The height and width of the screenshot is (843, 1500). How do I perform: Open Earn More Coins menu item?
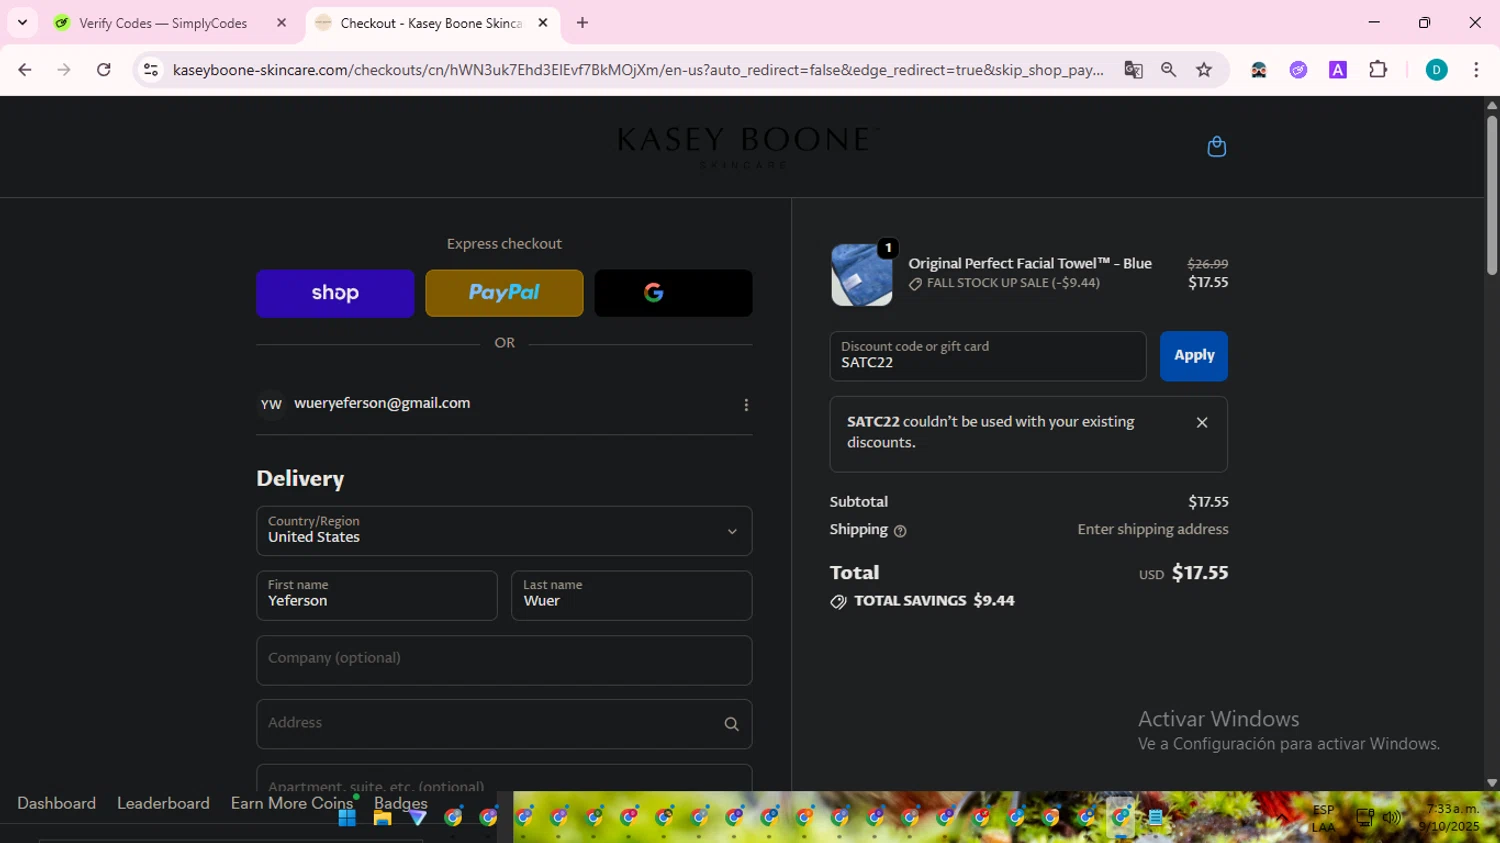tap(292, 804)
